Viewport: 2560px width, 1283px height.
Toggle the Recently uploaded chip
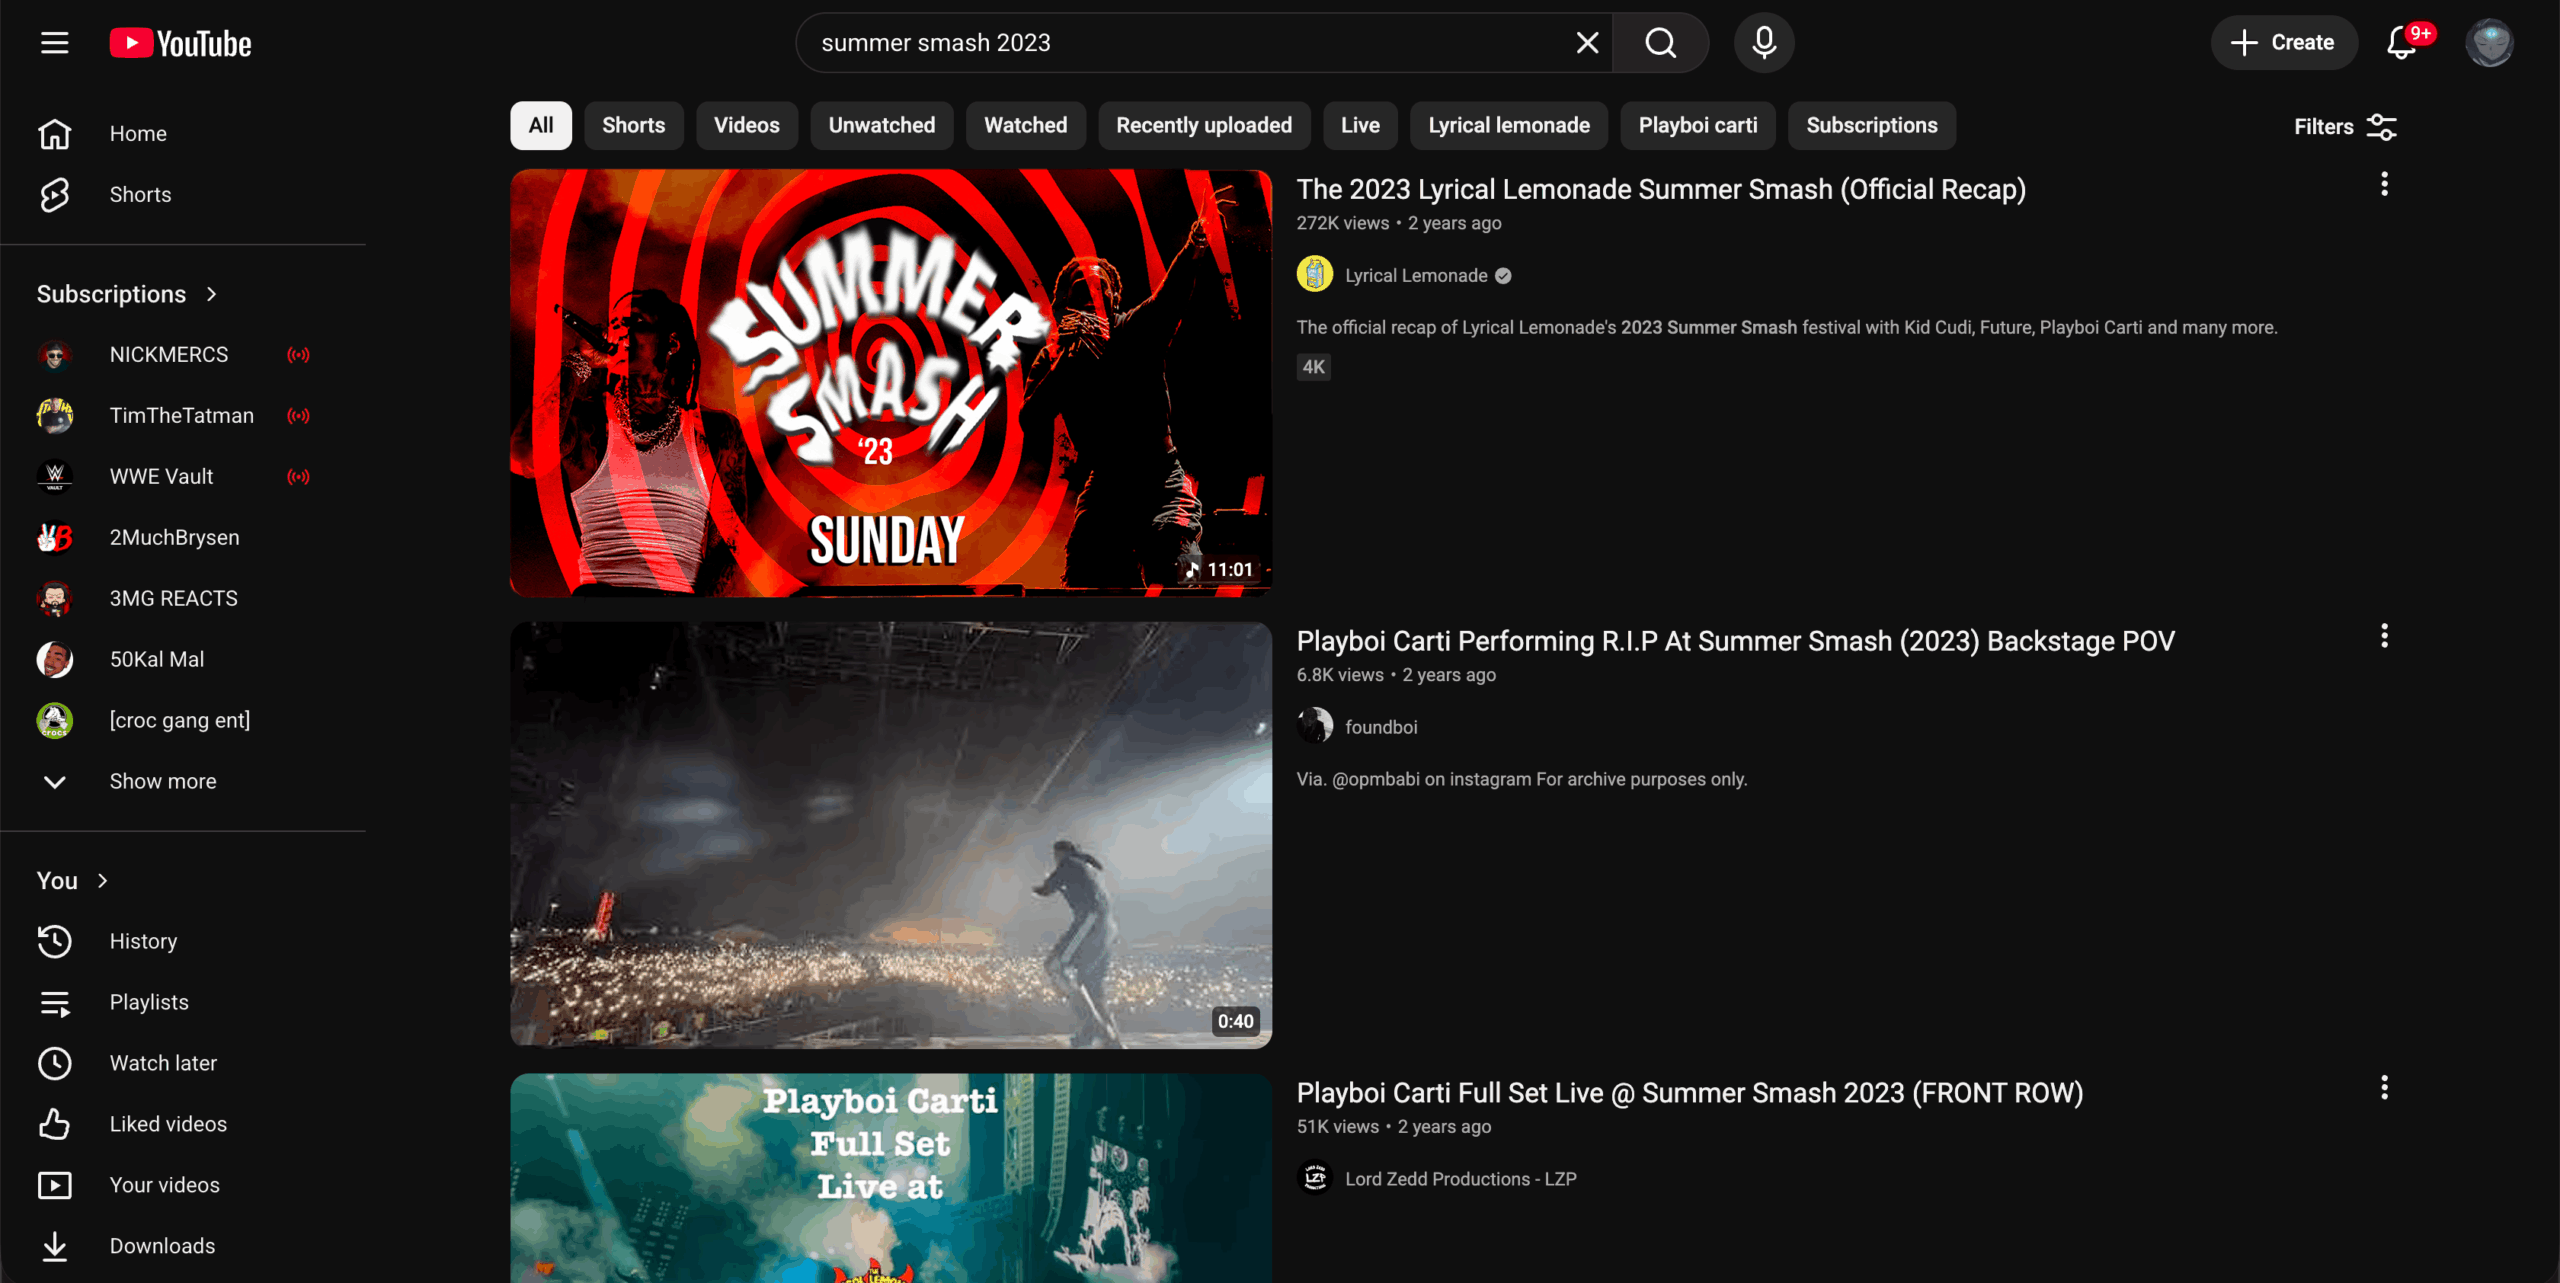(1204, 125)
